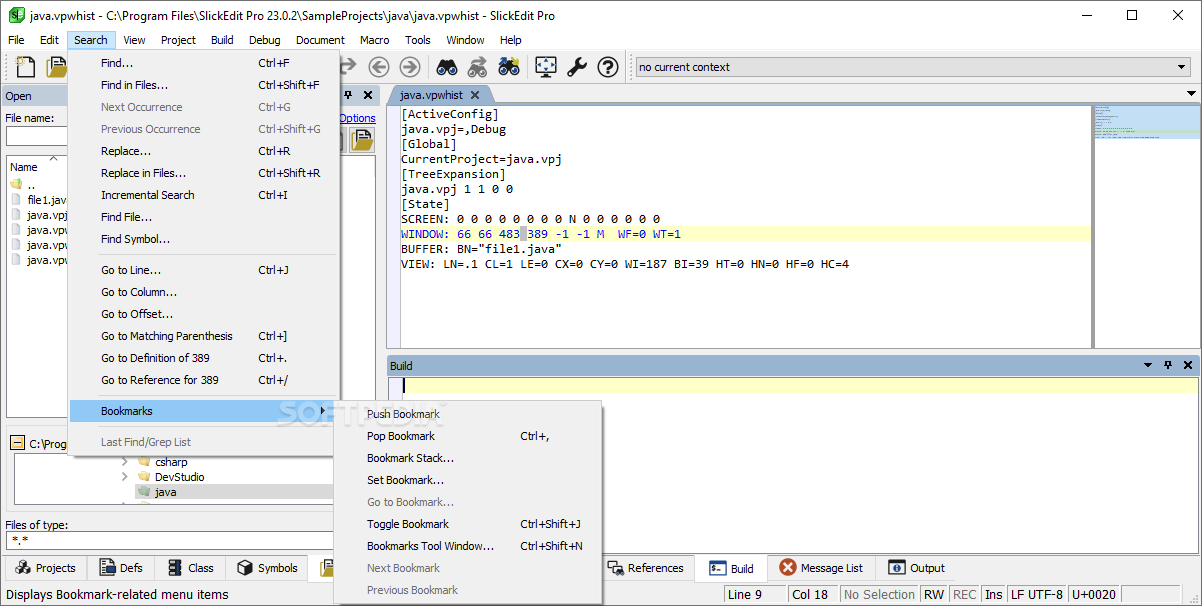The image size is (1202, 606).
Task: Open the document tab list dropdown arrow
Action: coord(1191,94)
